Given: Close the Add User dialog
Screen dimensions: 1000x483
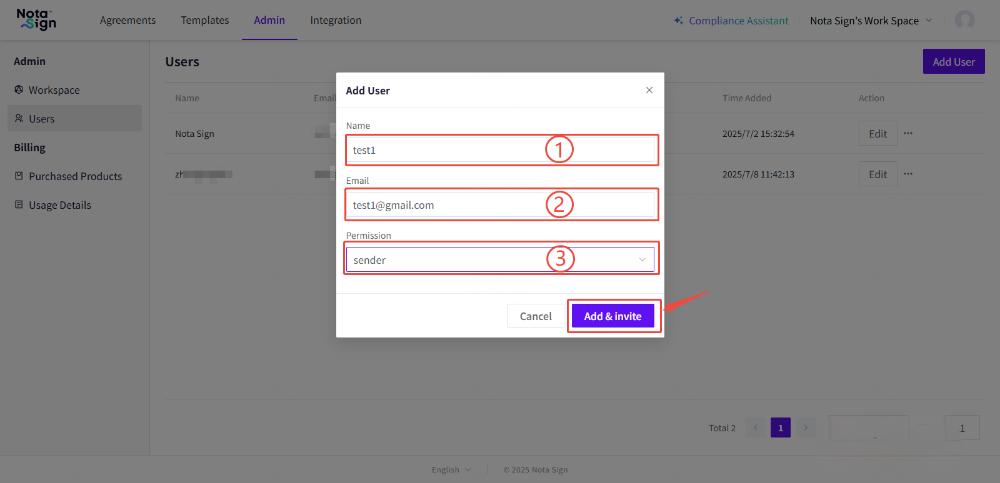Looking at the screenshot, I should pos(649,90).
